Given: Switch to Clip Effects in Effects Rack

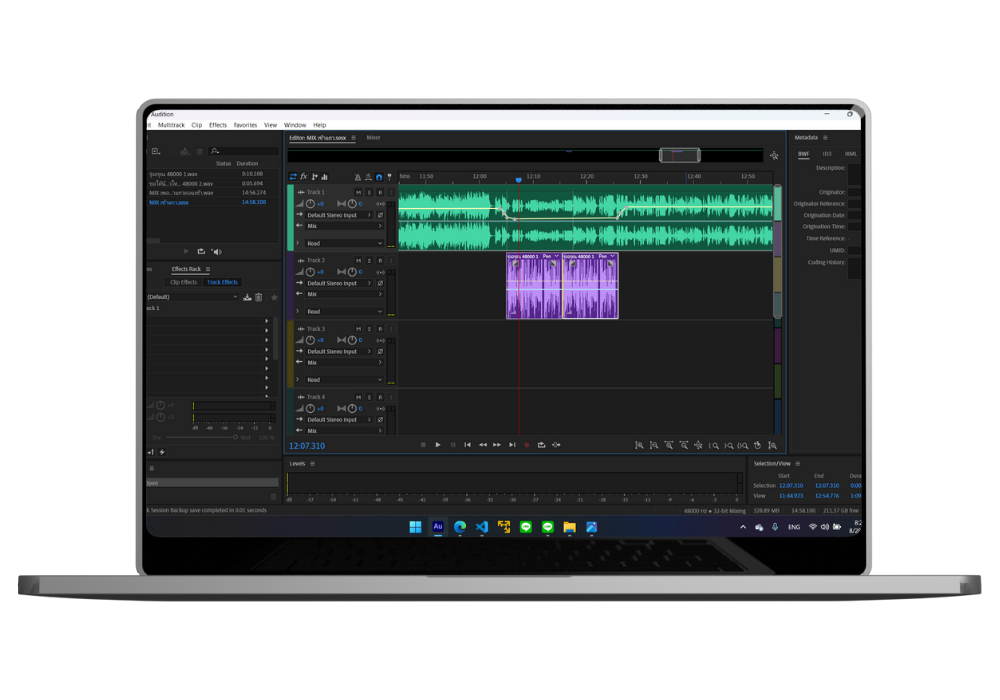Looking at the screenshot, I should (183, 282).
